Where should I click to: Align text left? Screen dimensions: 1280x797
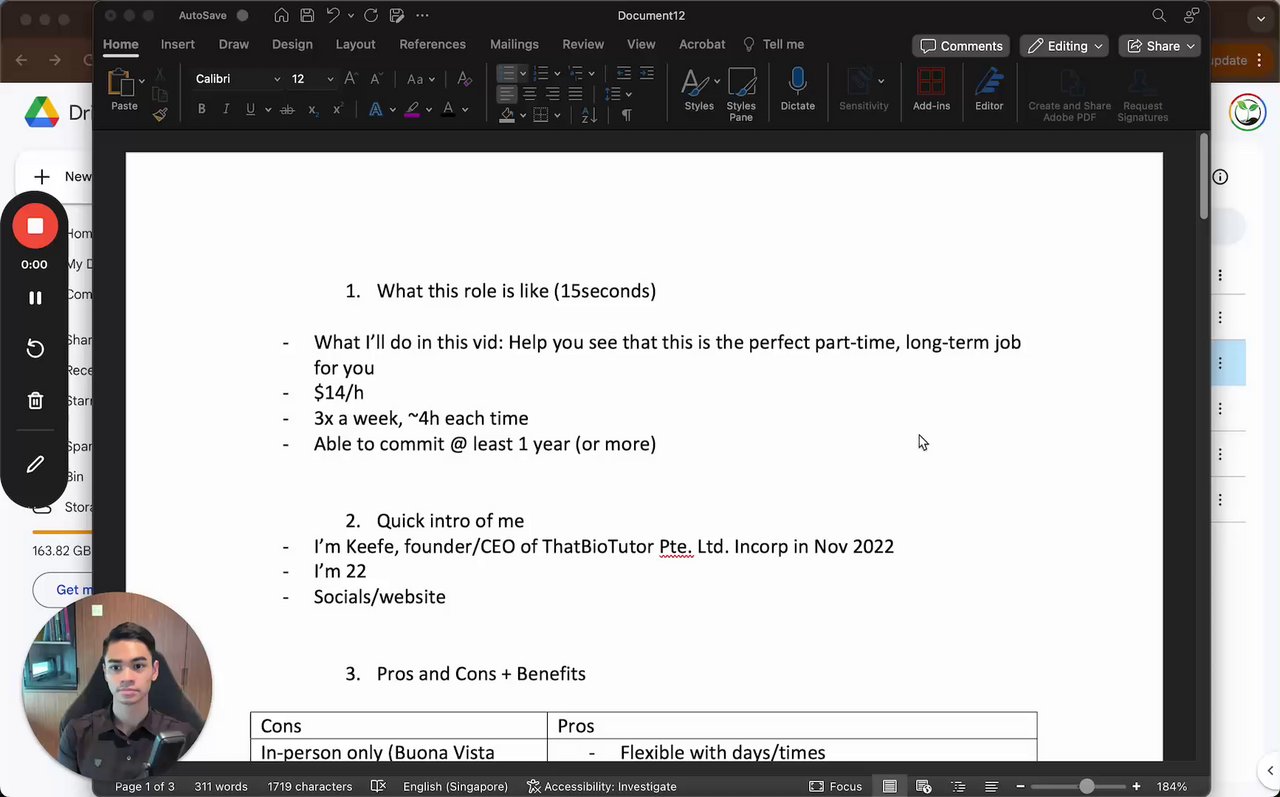click(x=507, y=94)
